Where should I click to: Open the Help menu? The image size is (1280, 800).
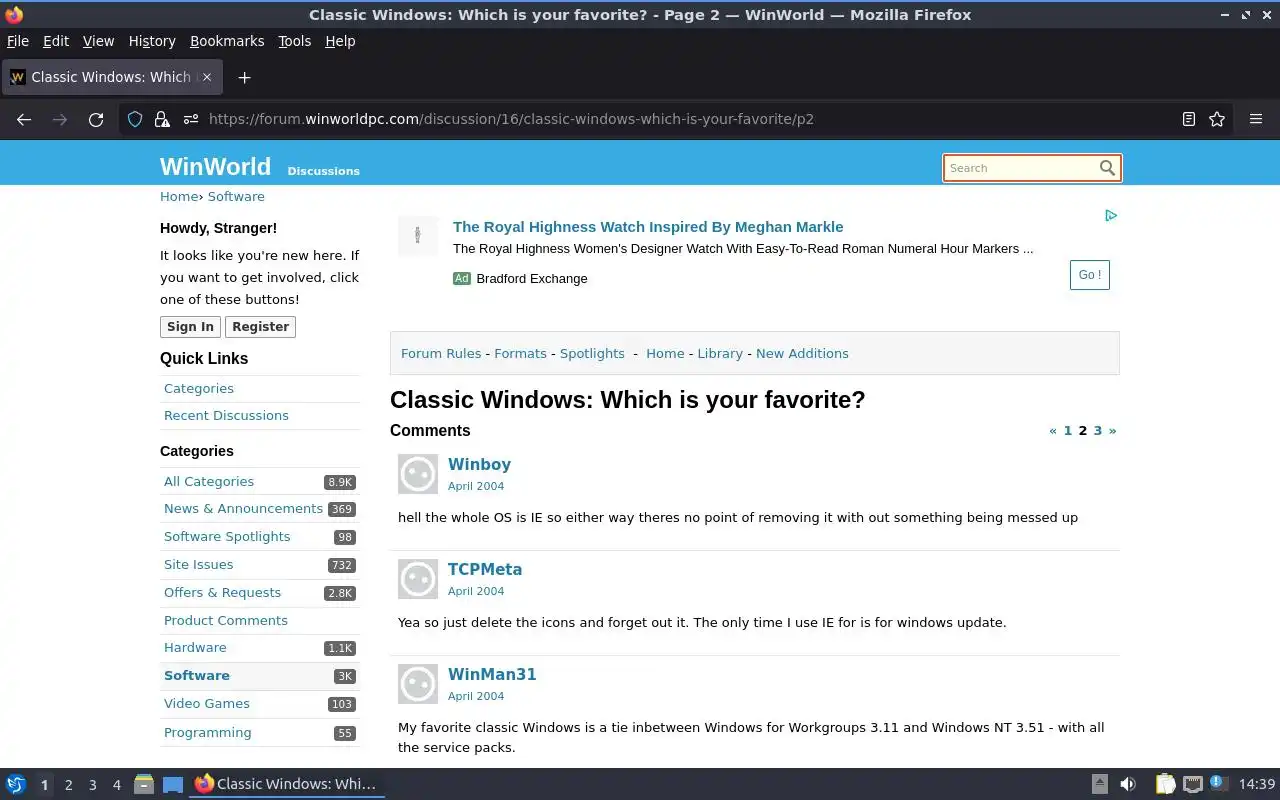point(340,41)
